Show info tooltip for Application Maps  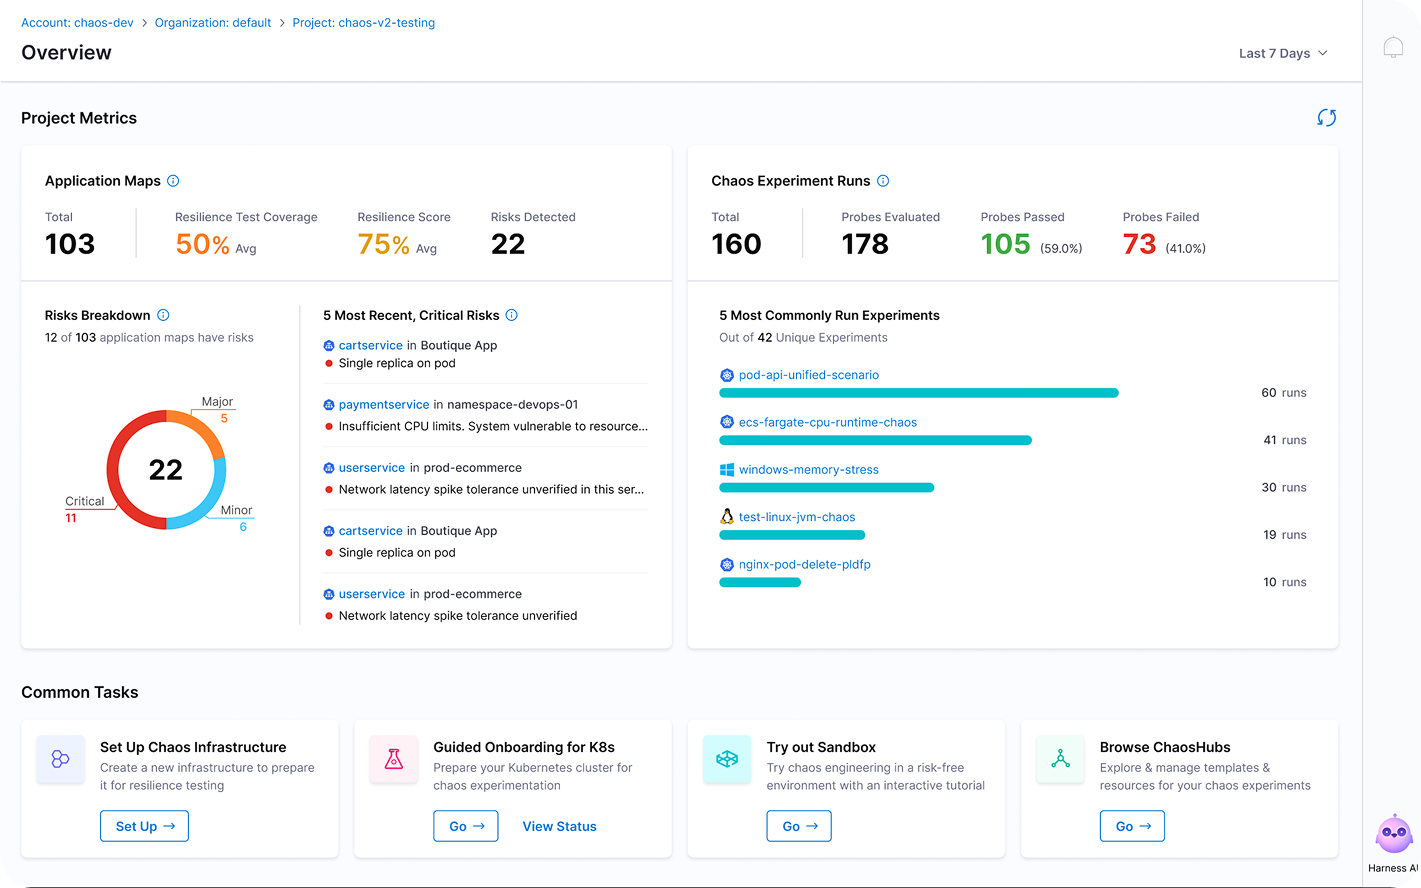point(173,181)
